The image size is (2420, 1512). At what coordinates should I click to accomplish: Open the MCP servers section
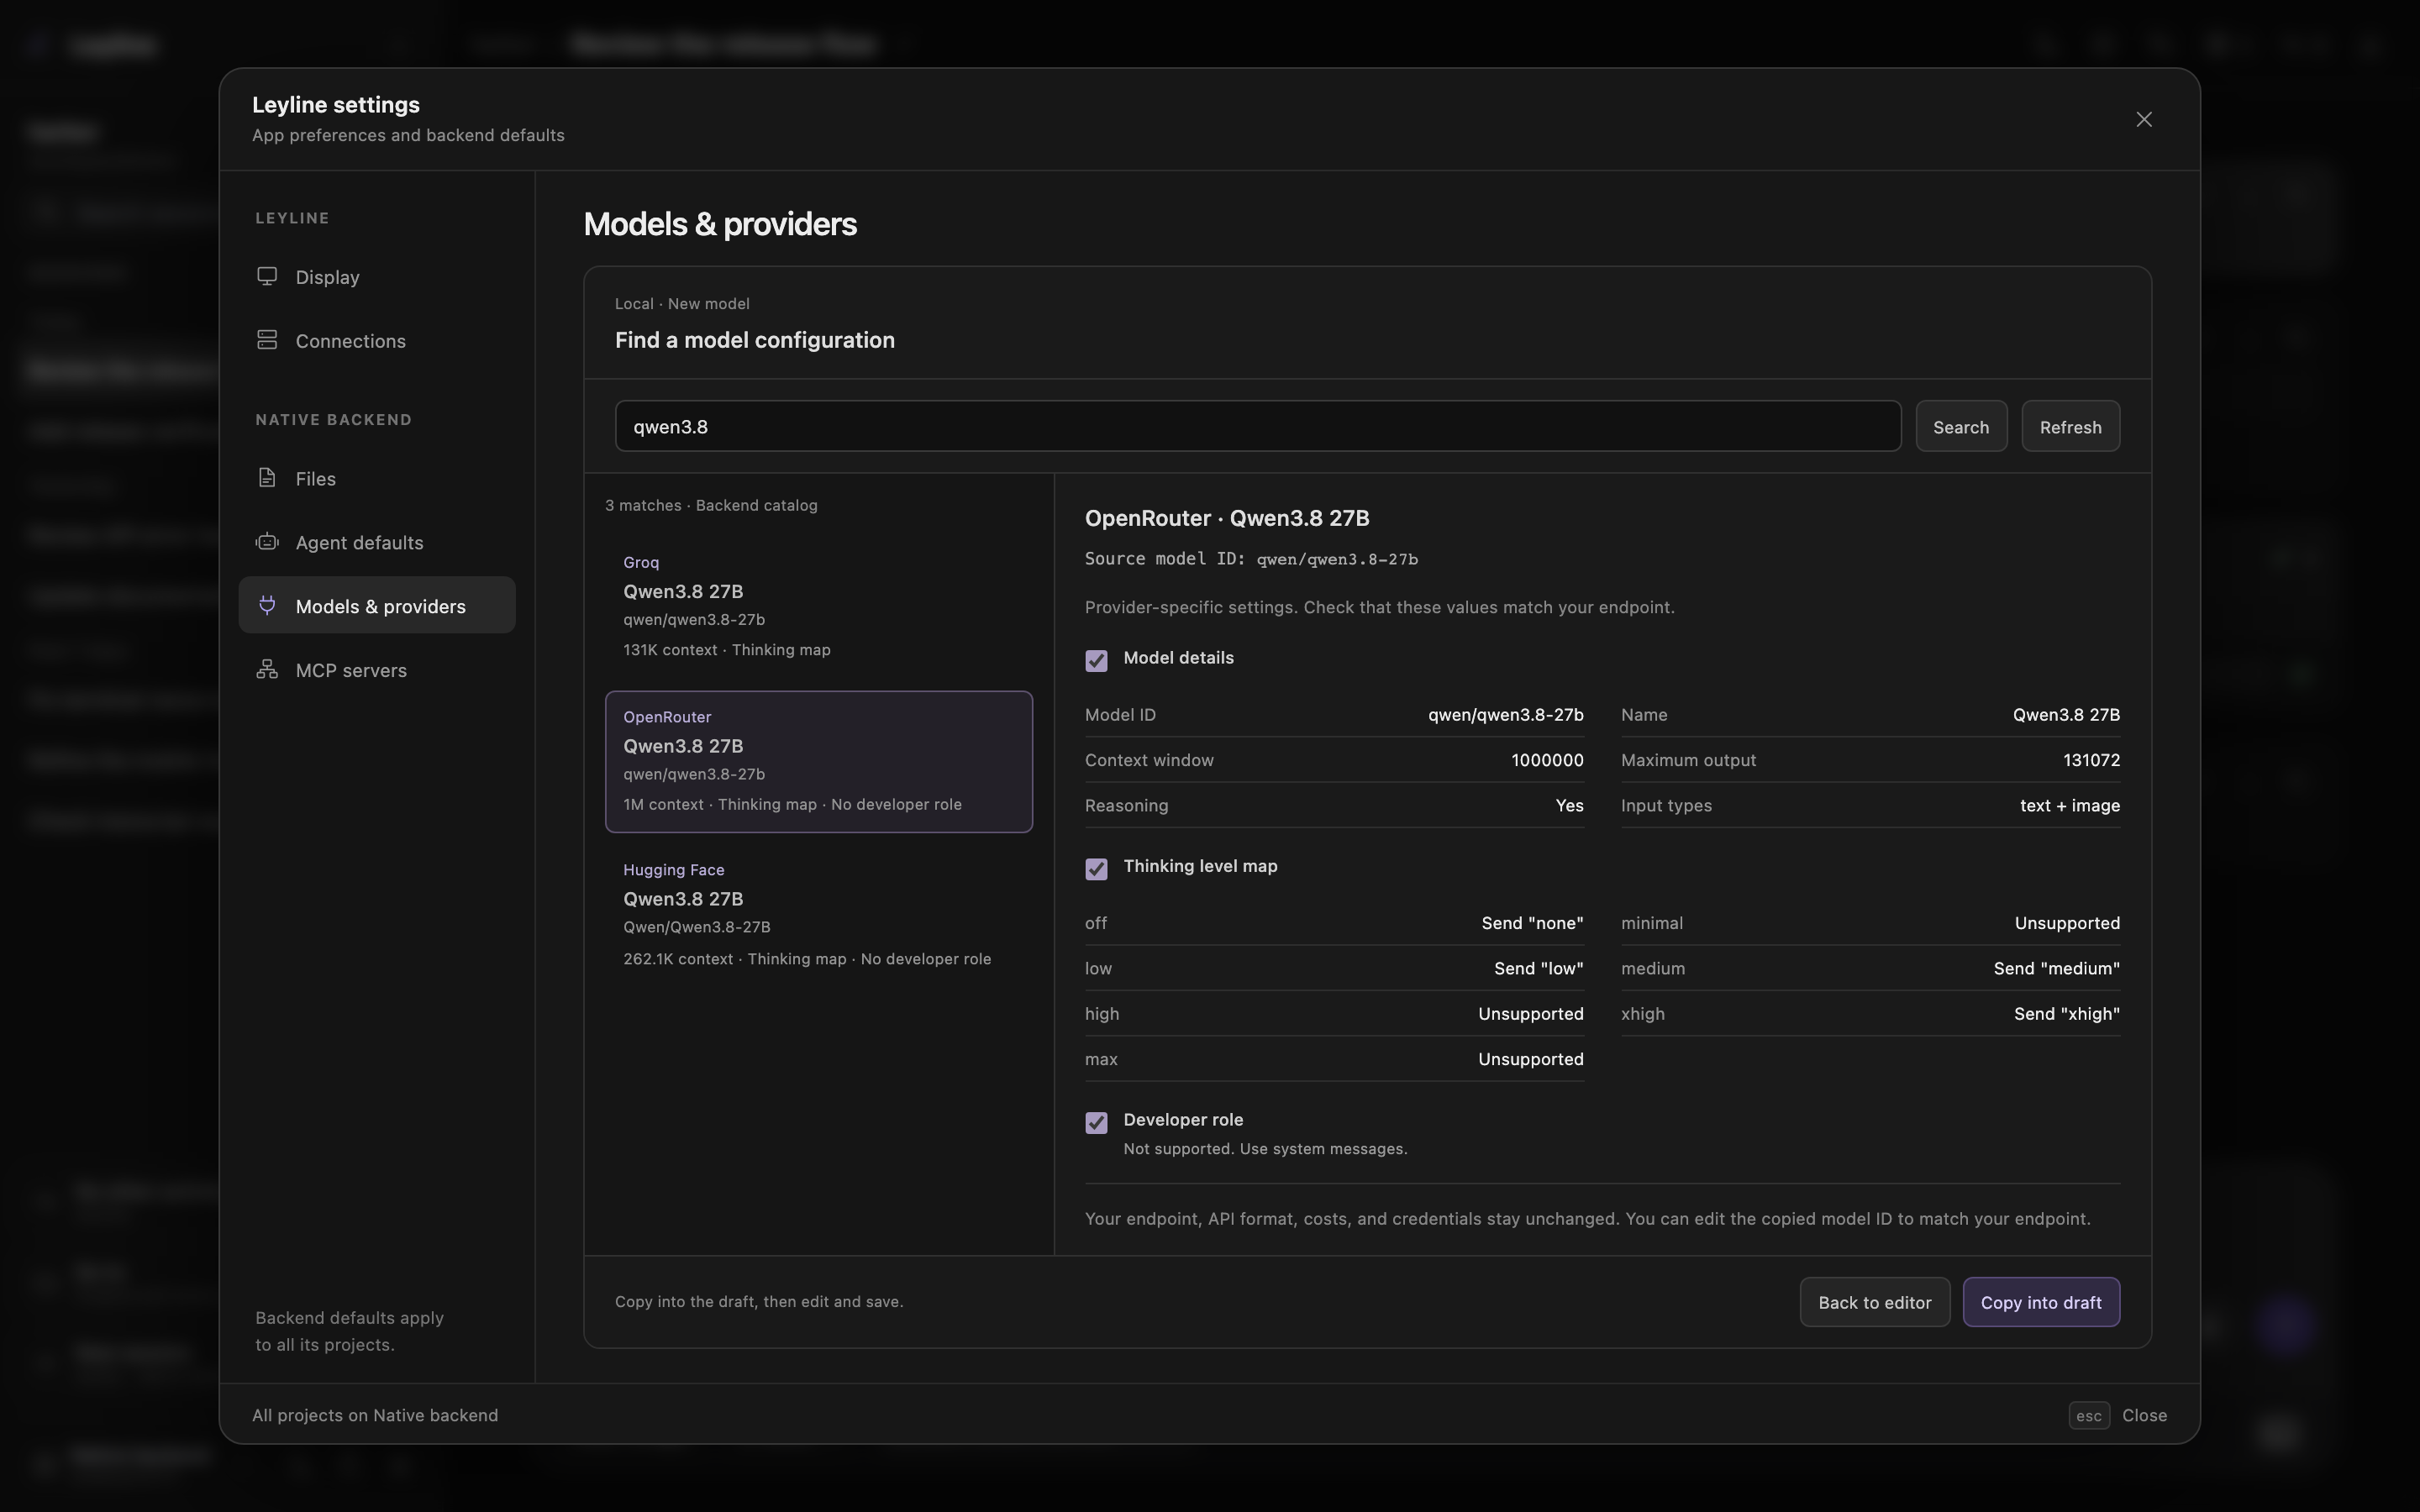[377, 670]
